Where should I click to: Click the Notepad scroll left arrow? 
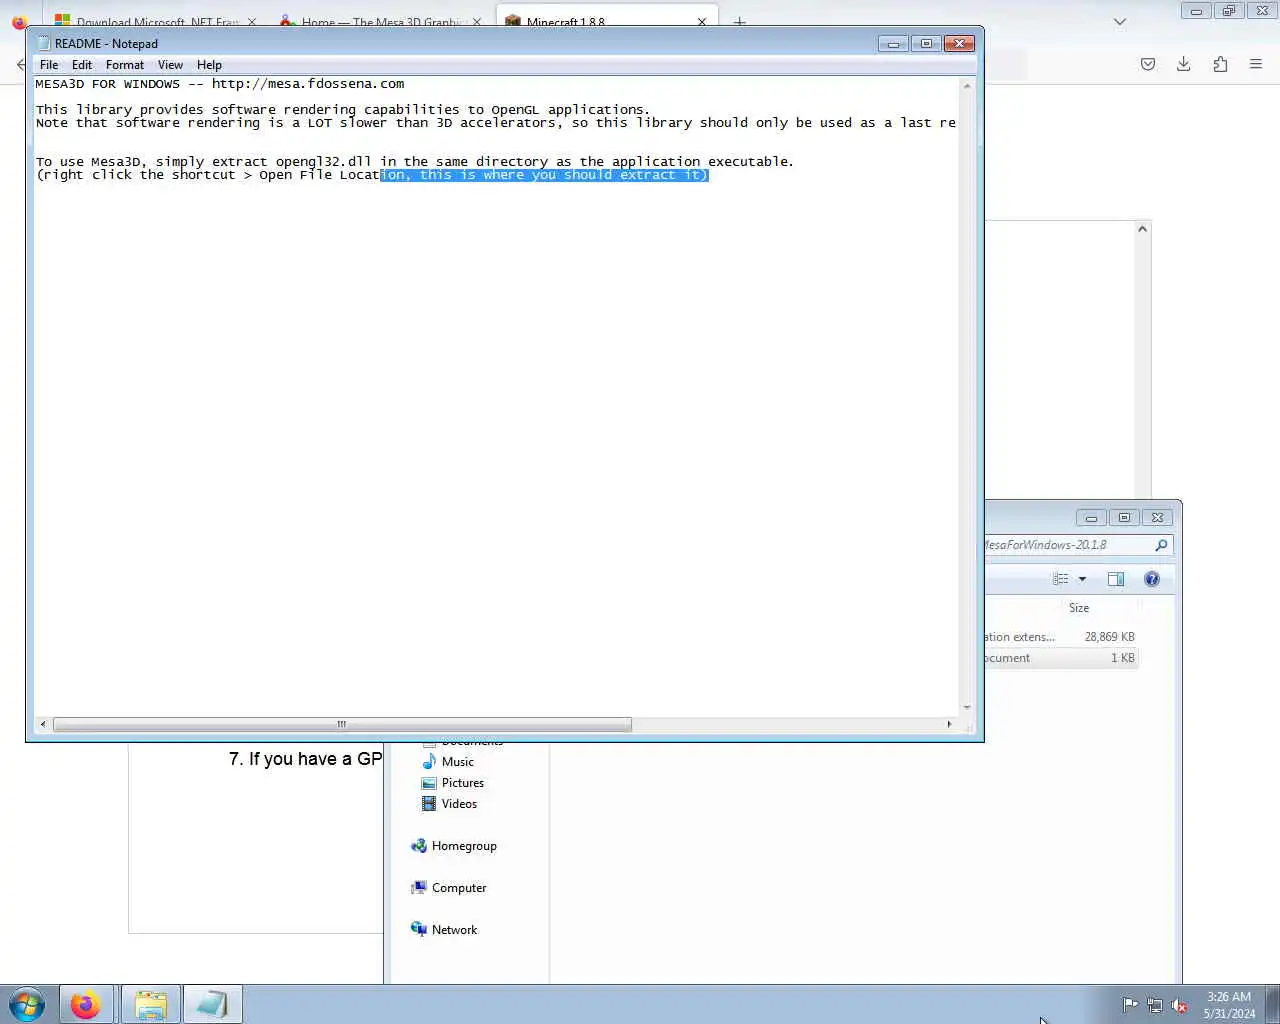coord(42,724)
